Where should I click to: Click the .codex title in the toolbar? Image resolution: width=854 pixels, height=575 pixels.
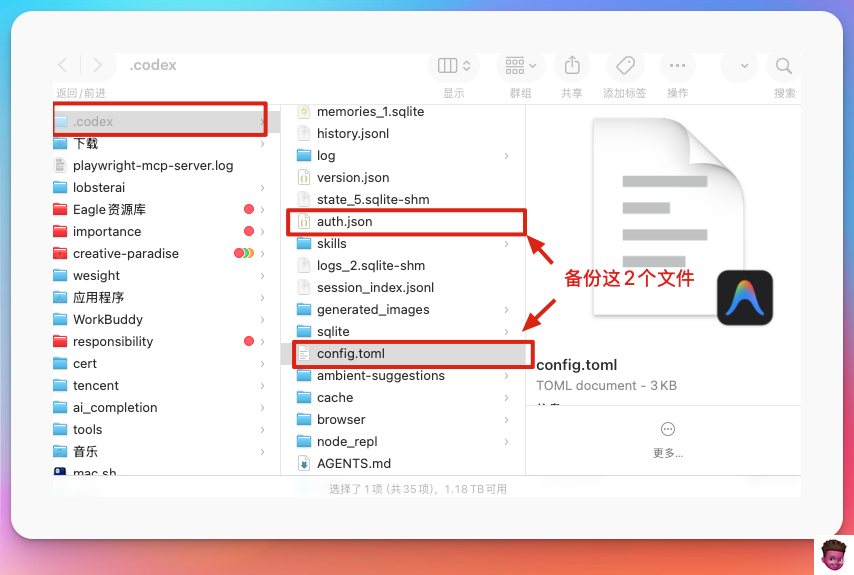click(x=153, y=65)
